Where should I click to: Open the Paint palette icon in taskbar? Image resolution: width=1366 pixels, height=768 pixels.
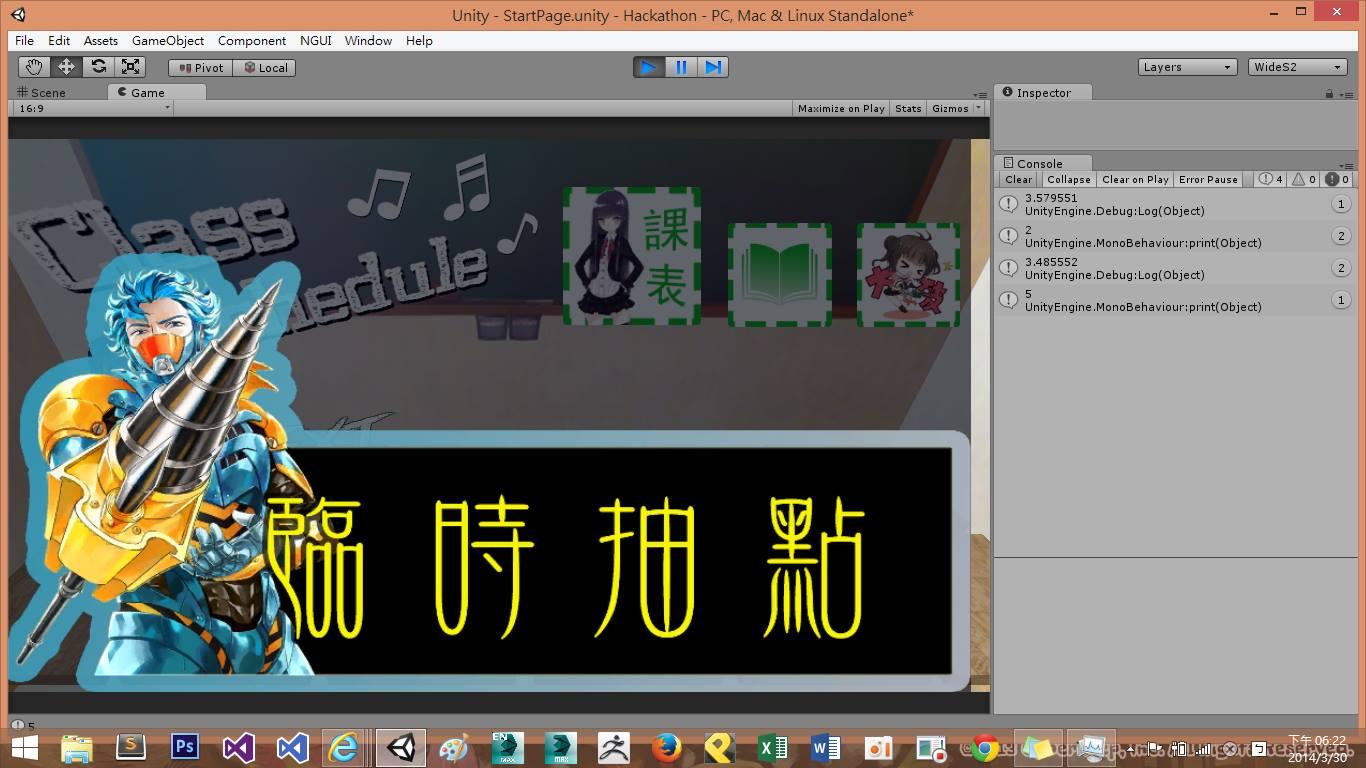454,748
